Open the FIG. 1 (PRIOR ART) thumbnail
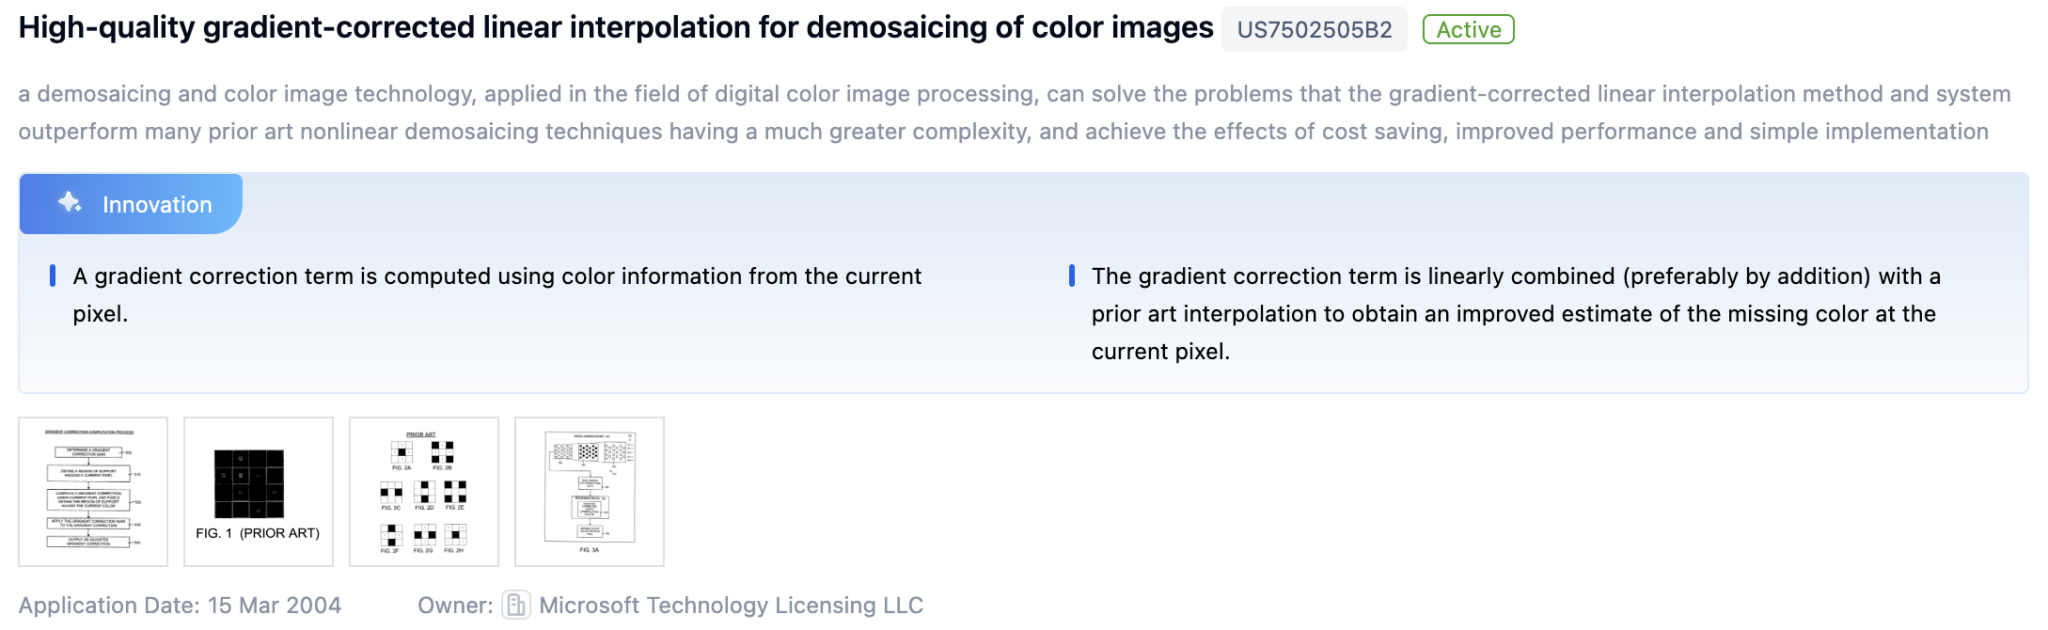The height and width of the screenshot is (630, 2048). (x=259, y=491)
